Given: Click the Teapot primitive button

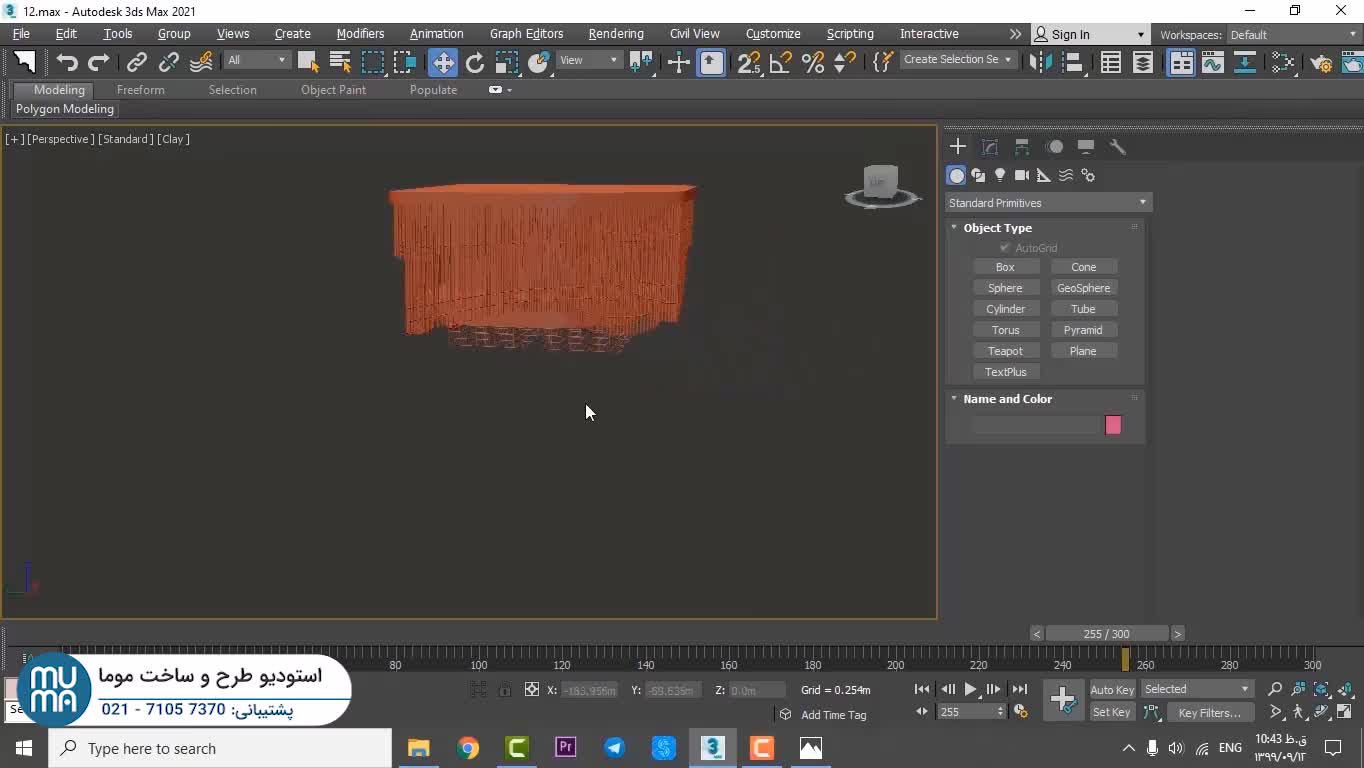Looking at the screenshot, I should 1005,351.
